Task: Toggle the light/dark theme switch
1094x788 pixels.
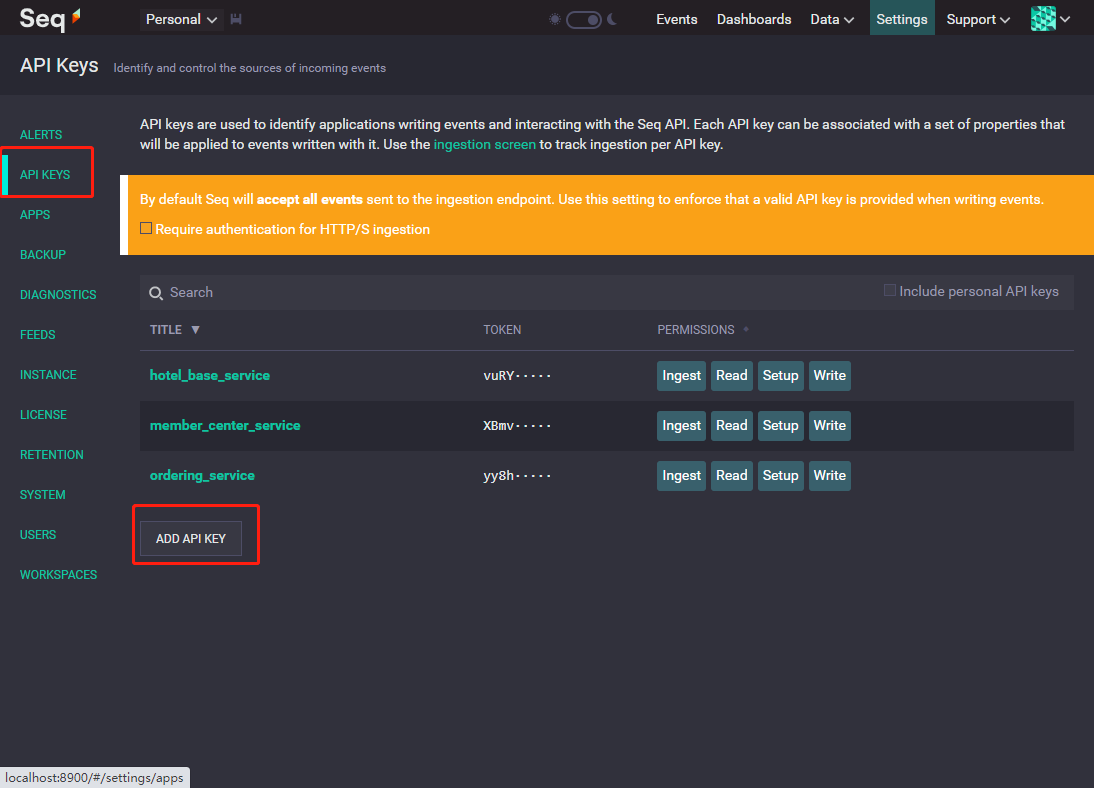Action: click(x=583, y=20)
